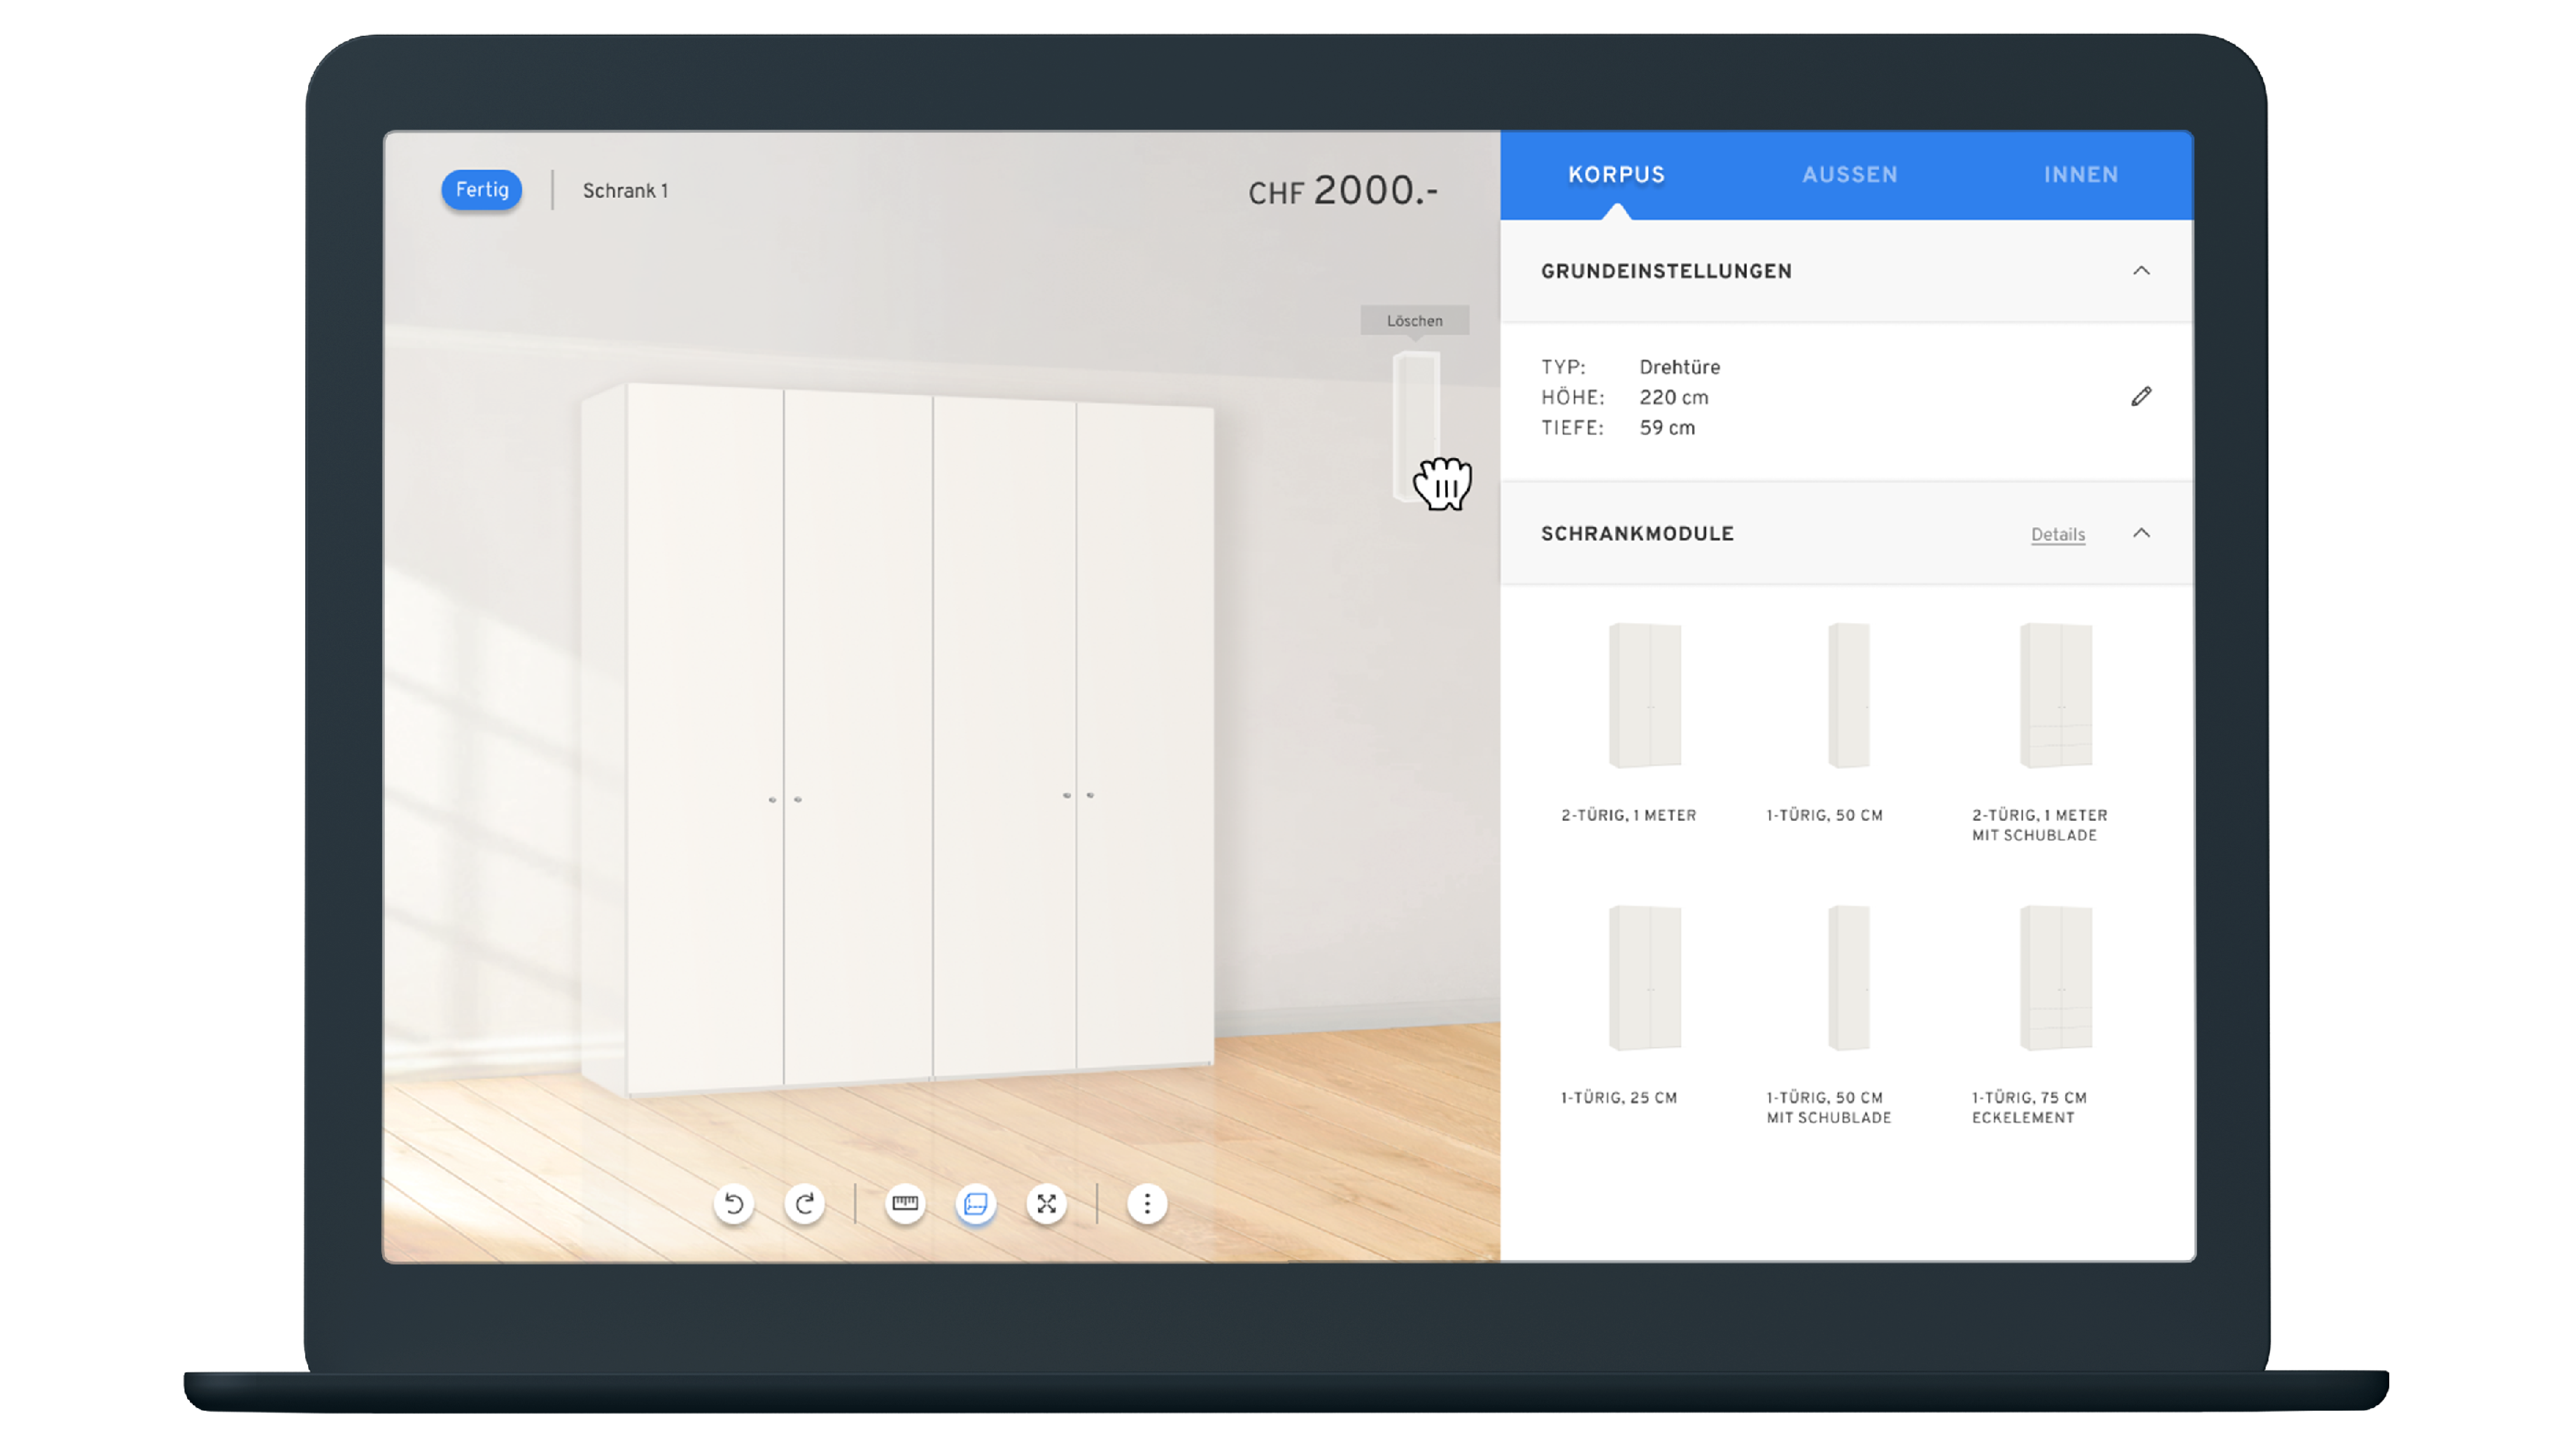Click the Löschen delete tooltip

[1414, 321]
